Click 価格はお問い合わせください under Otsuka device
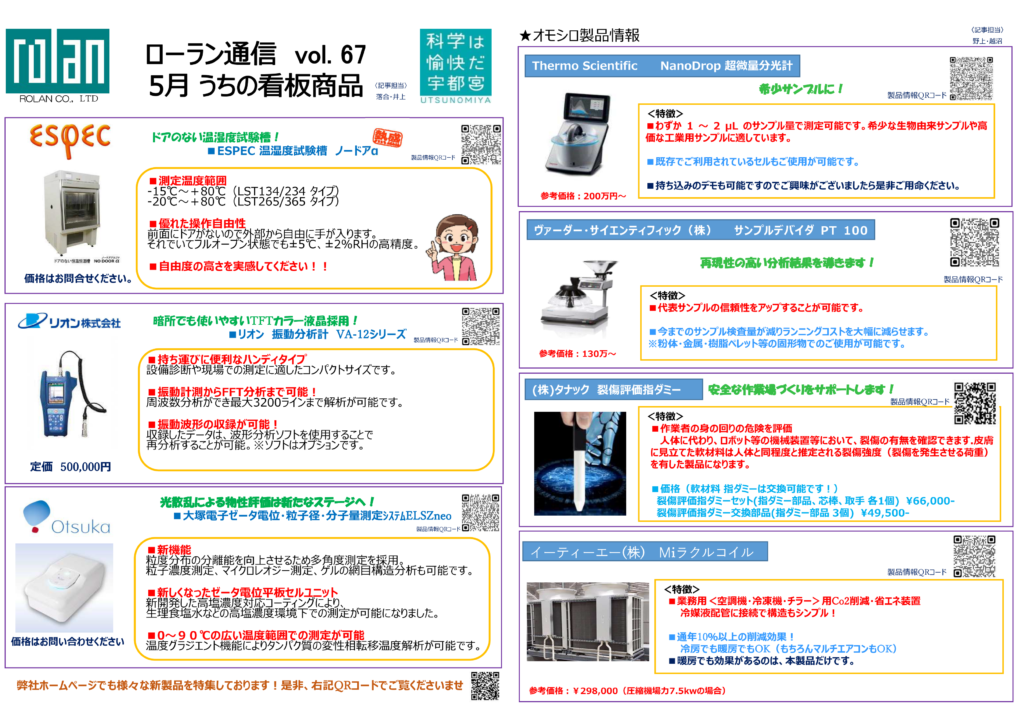This screenshot has width=1024, height=724. click(68, 642)
